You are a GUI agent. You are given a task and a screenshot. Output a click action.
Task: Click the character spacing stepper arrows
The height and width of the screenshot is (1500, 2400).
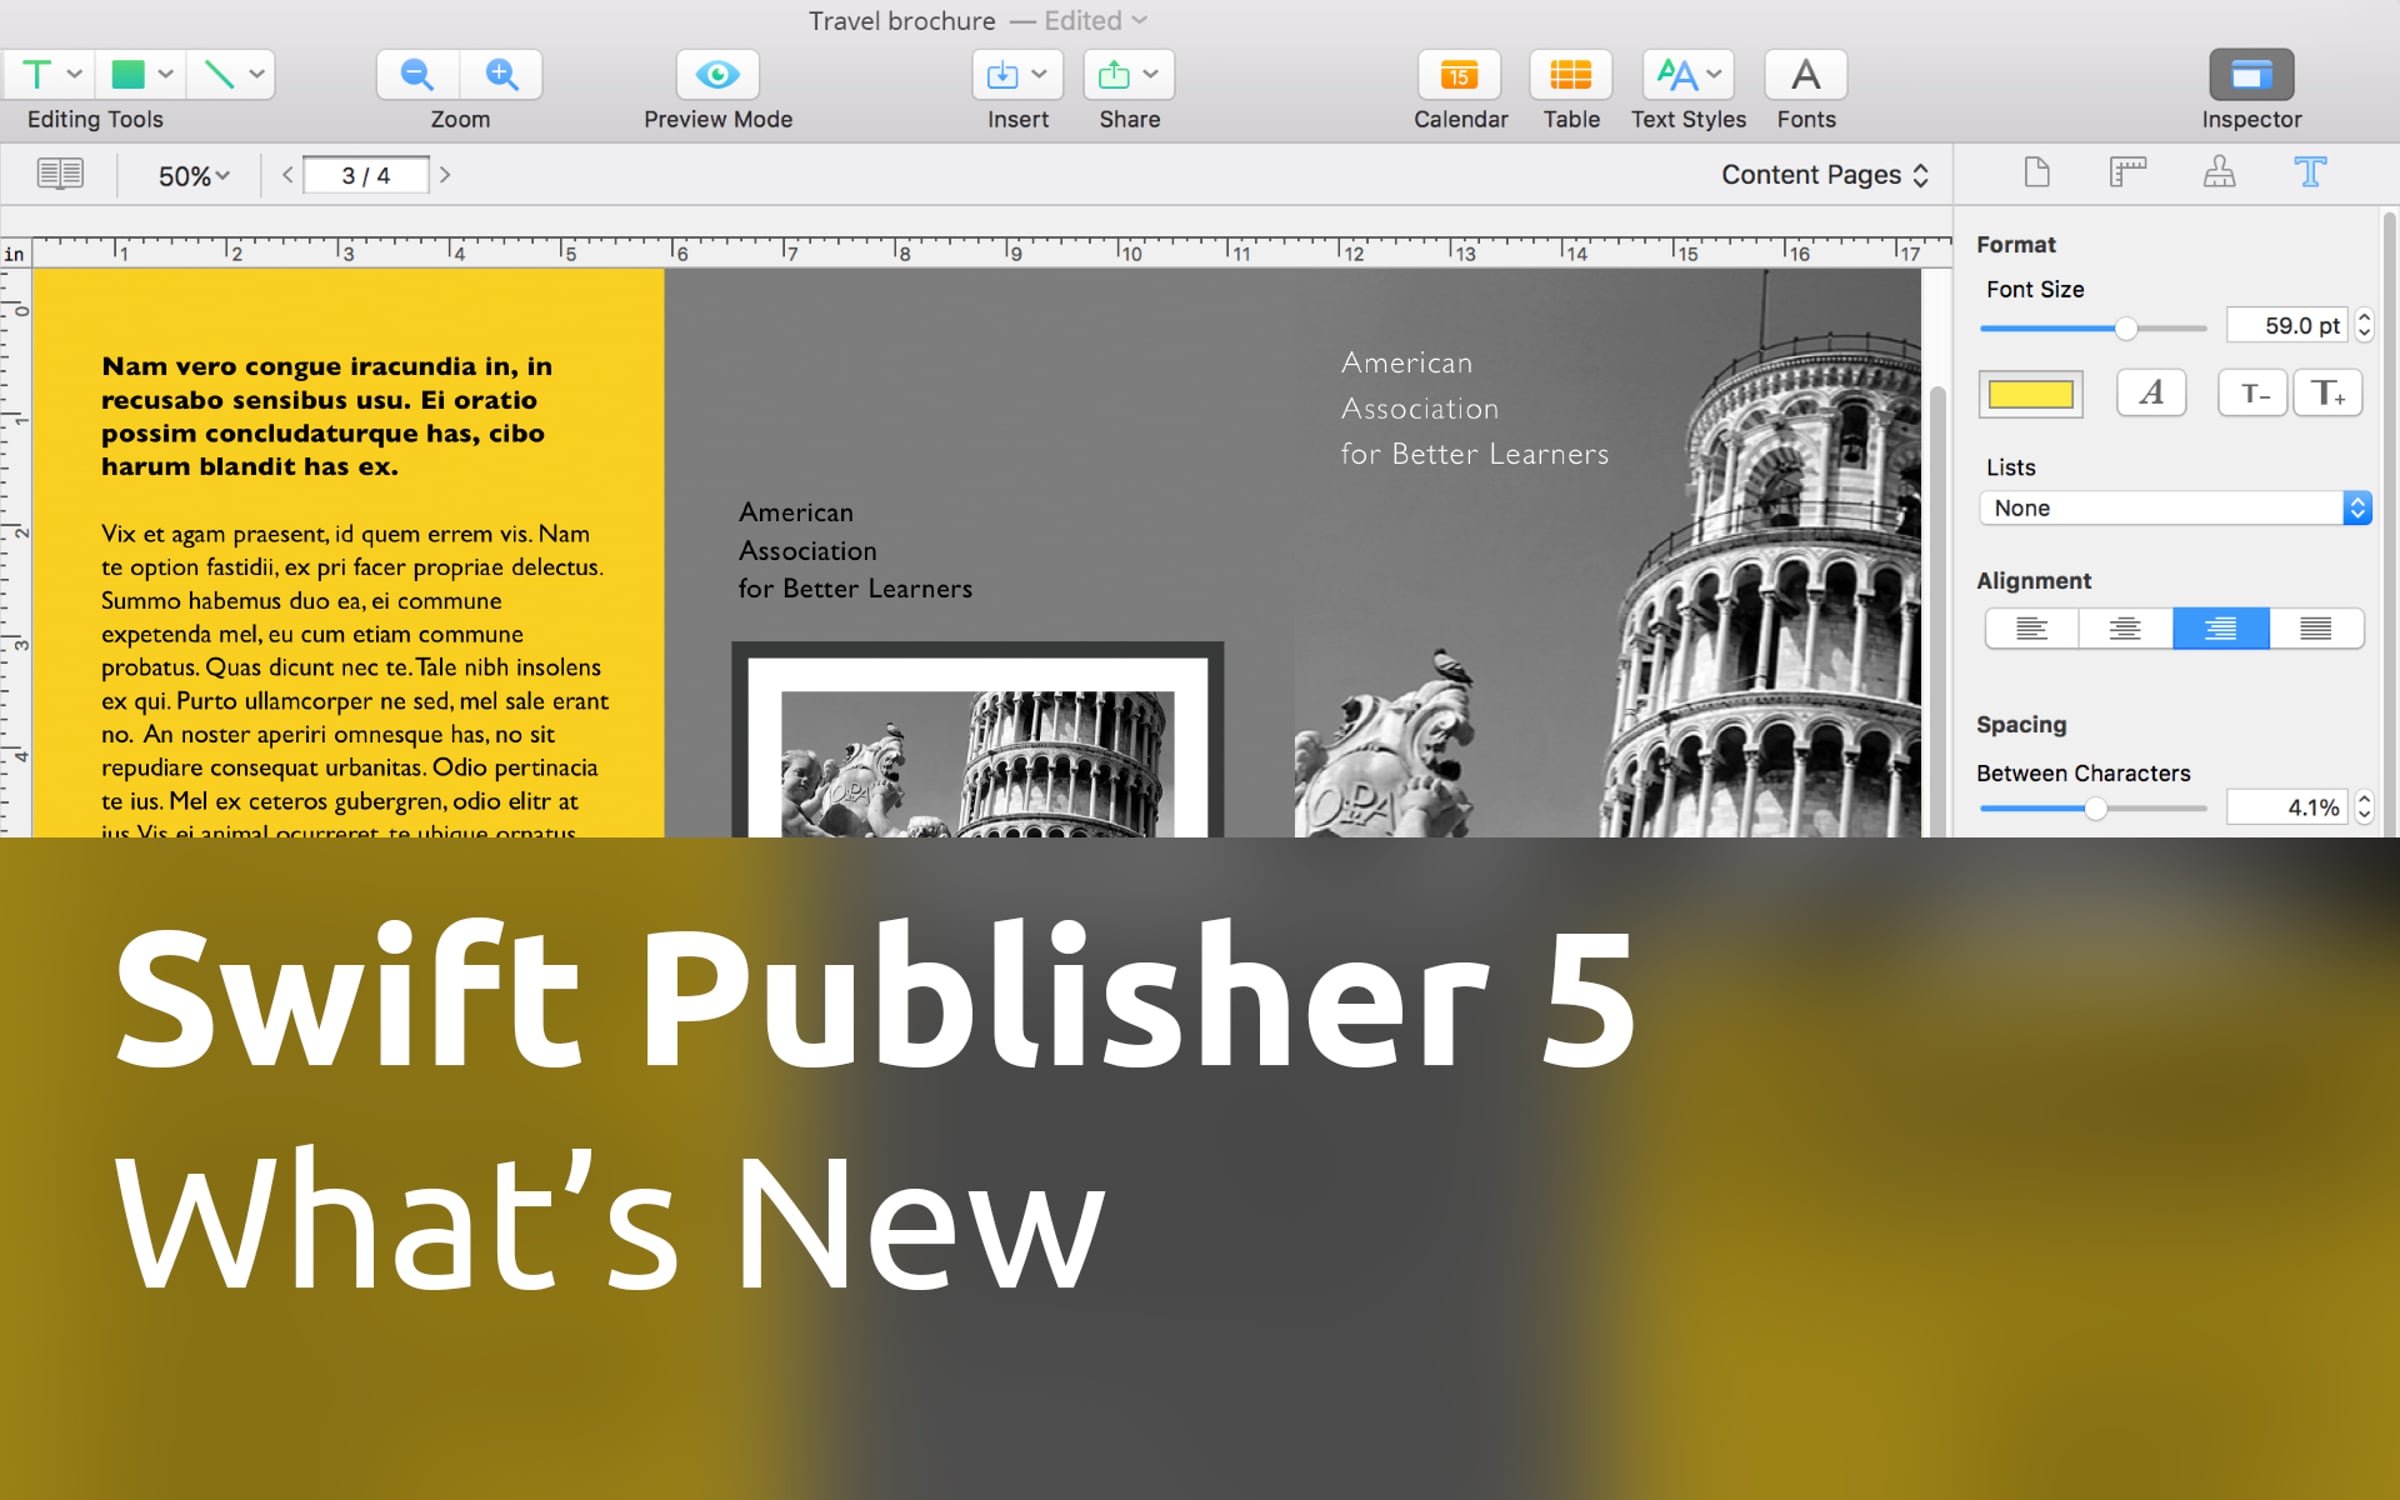(x=2364, y=807)
